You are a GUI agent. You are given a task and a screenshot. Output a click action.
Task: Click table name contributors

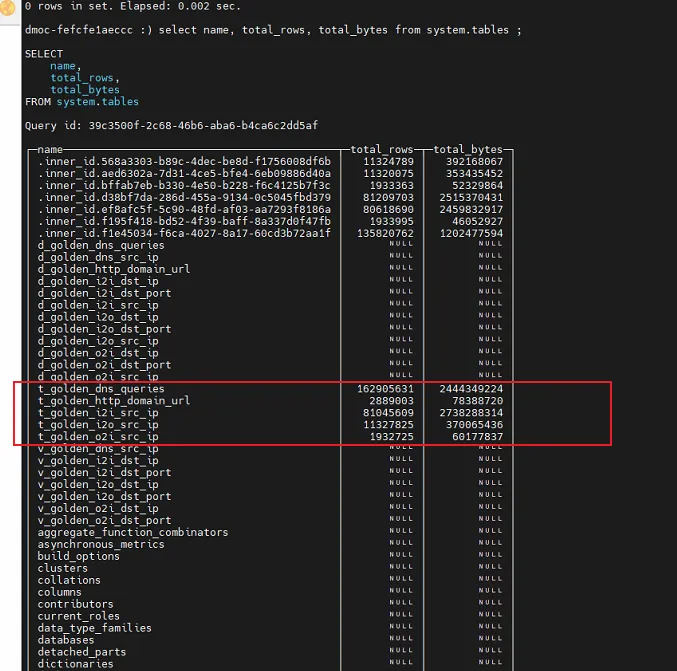point(76,604)
